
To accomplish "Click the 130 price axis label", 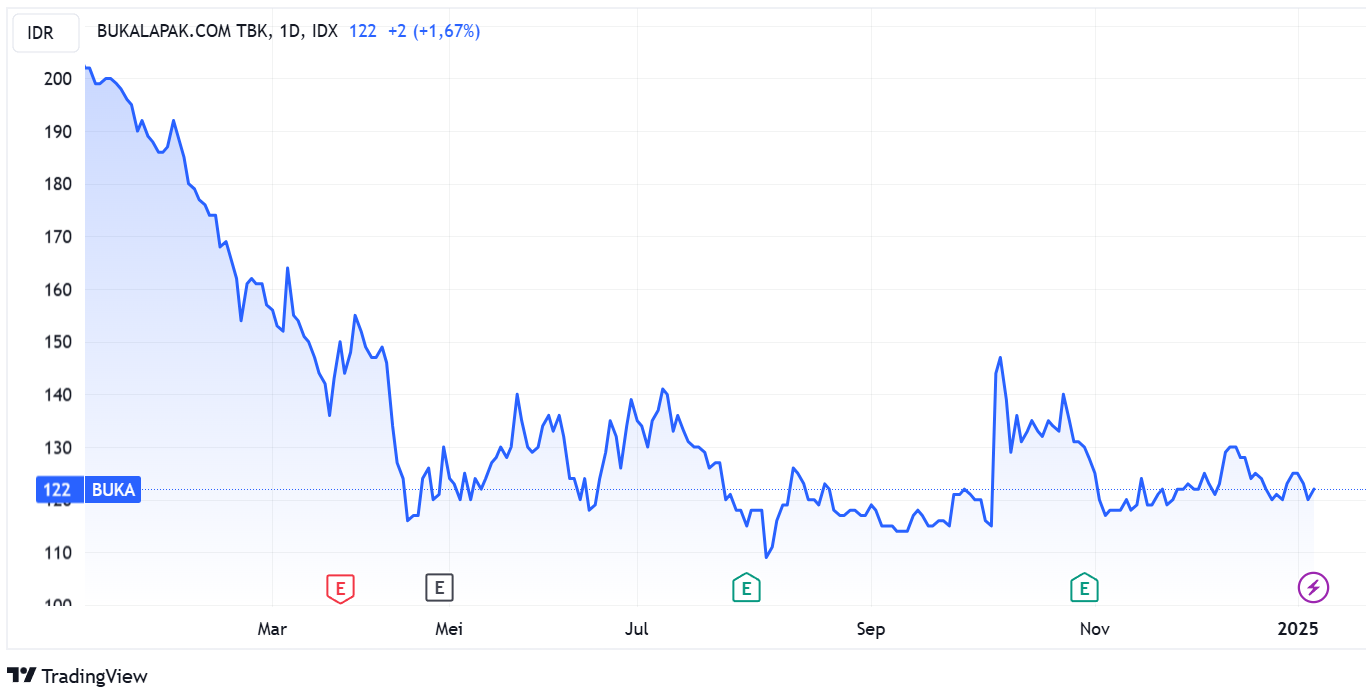I will 59,447.
